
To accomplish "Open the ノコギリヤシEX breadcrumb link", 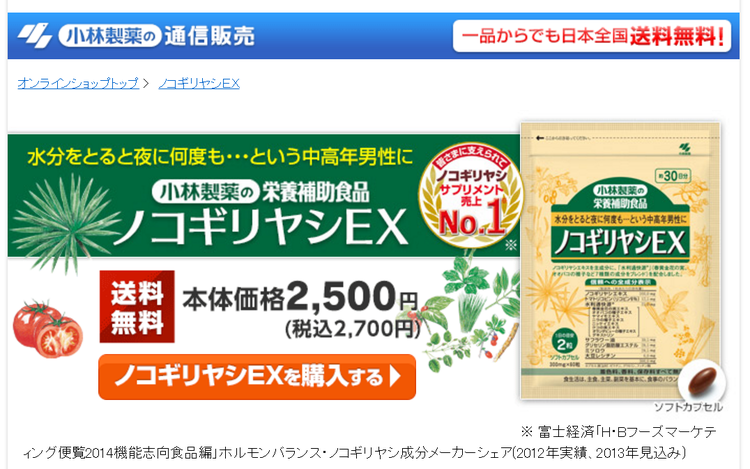I will [x=199, y=83].
